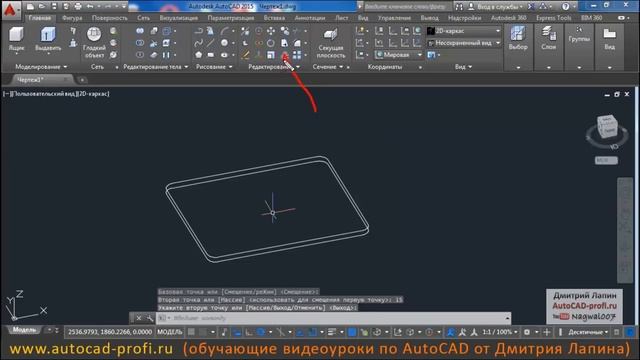Click the command line input field

(x=333, y=318)
